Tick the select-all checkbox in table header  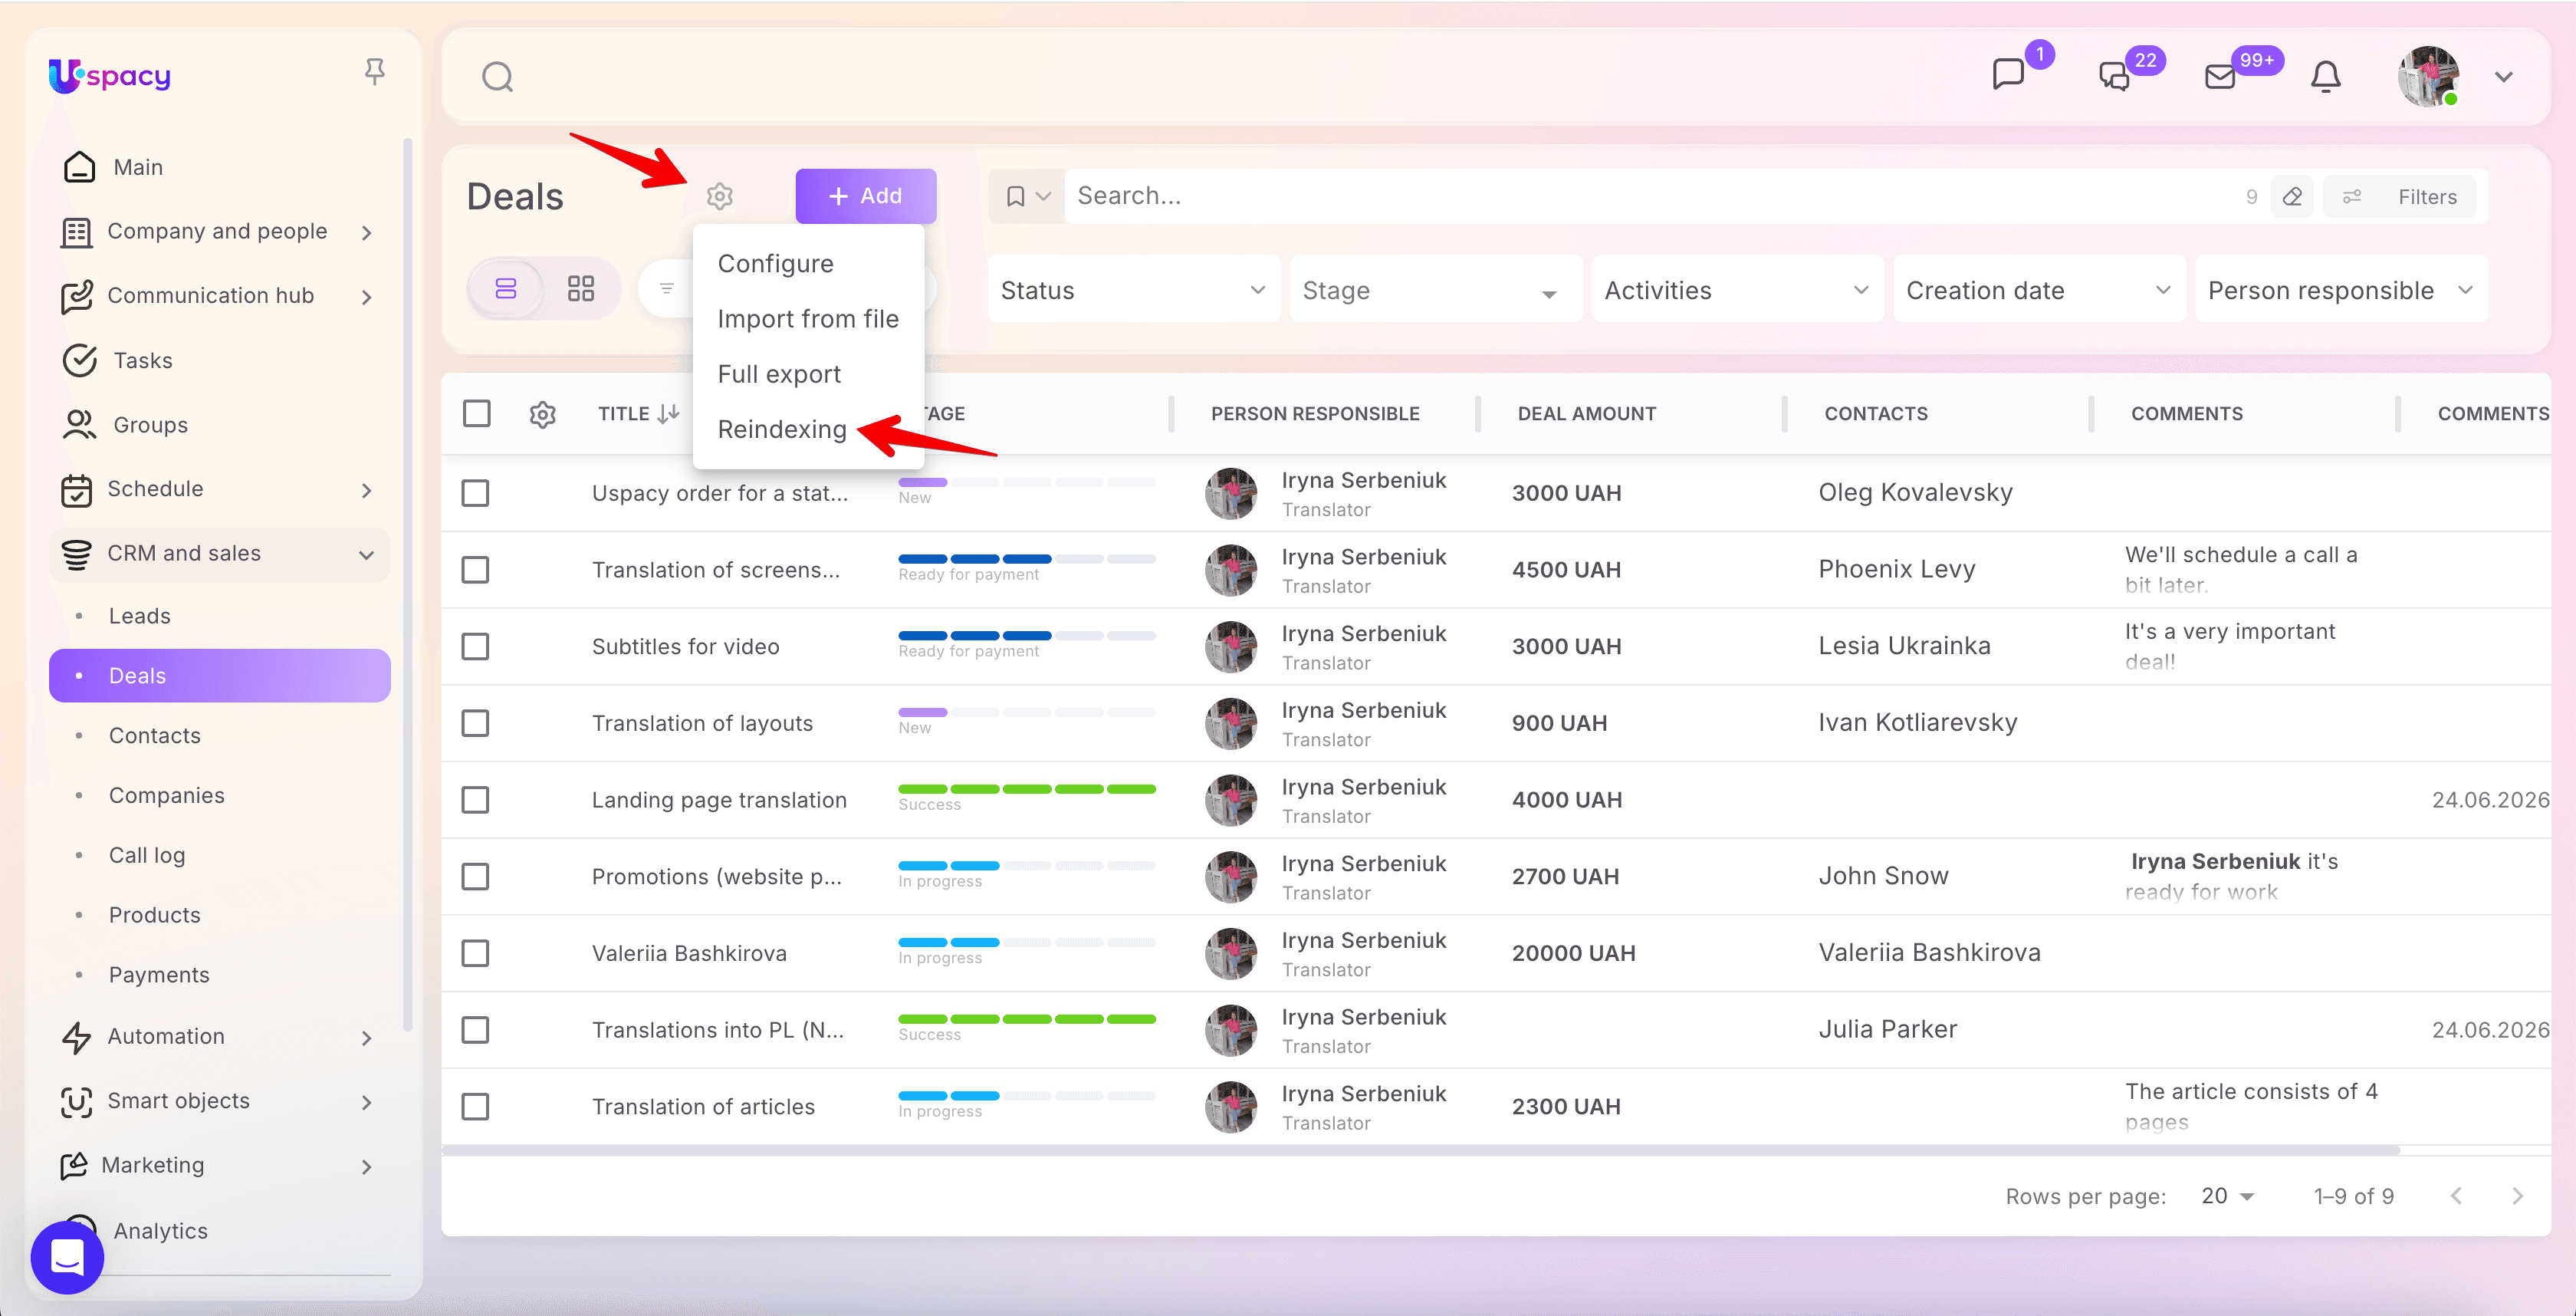coord(477,413)
